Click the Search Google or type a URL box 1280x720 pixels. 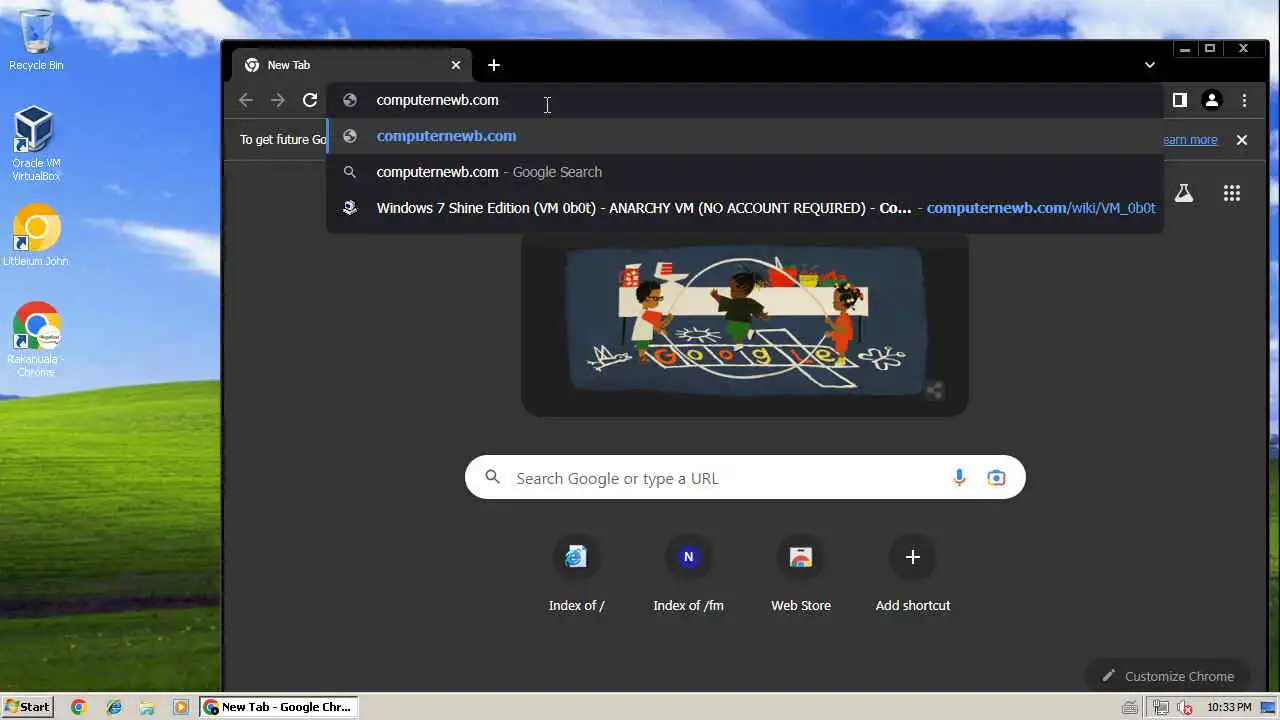click(745, 478)
